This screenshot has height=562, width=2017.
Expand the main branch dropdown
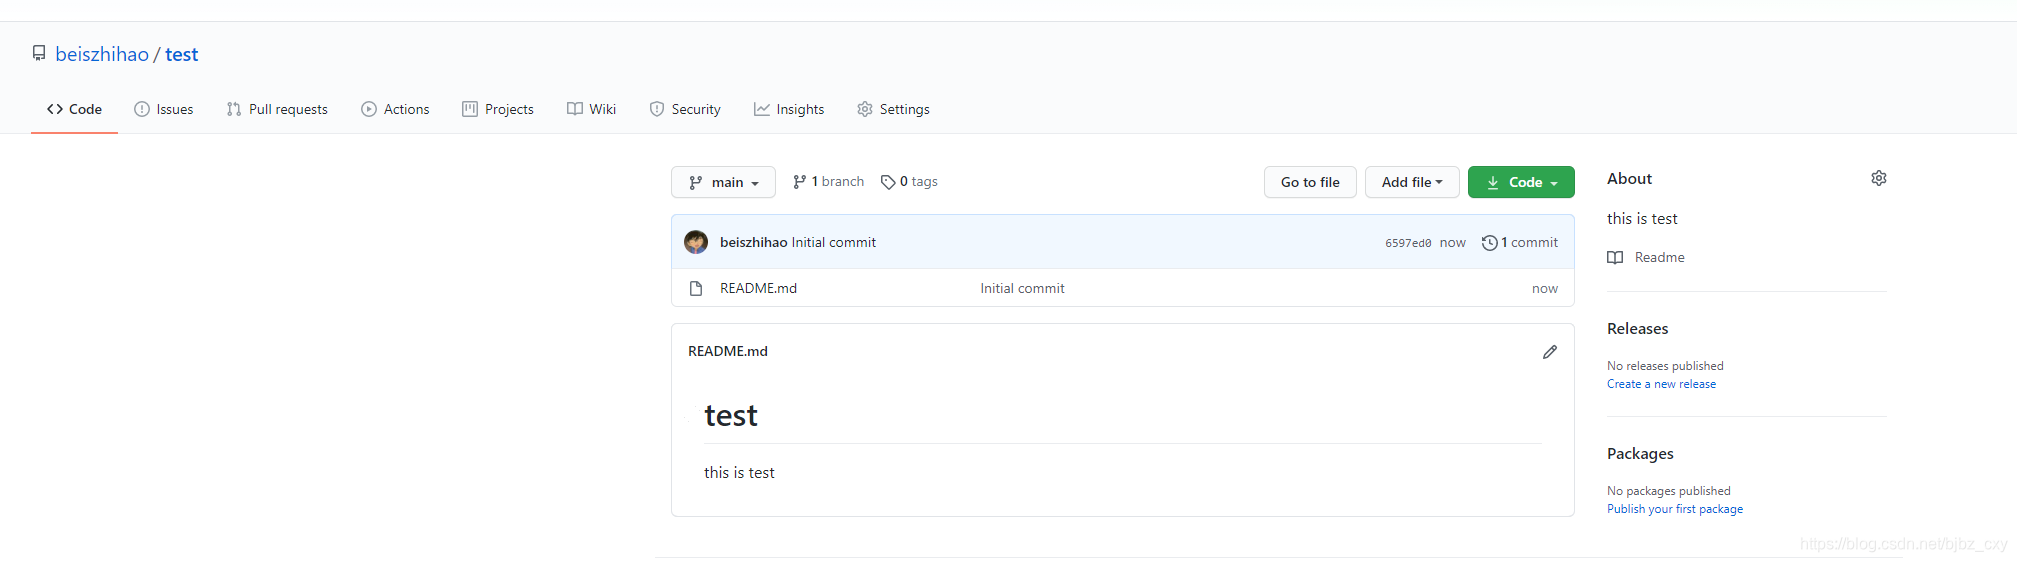pos(723,182)
